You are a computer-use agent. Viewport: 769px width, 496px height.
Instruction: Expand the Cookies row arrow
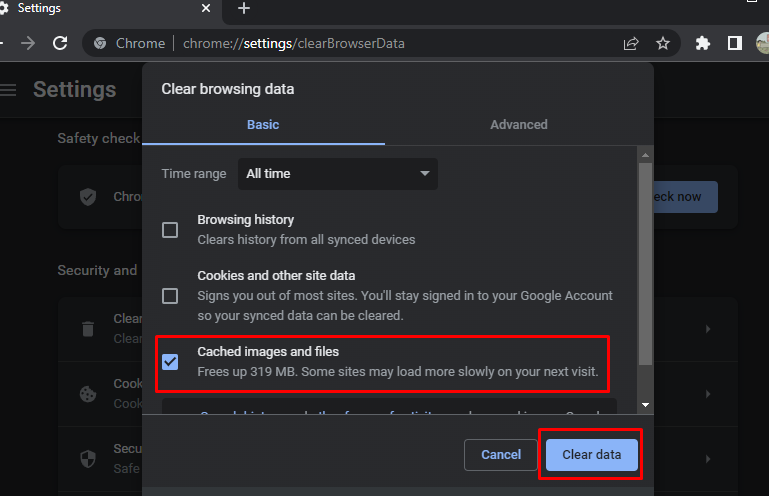(x=708, y=393)
